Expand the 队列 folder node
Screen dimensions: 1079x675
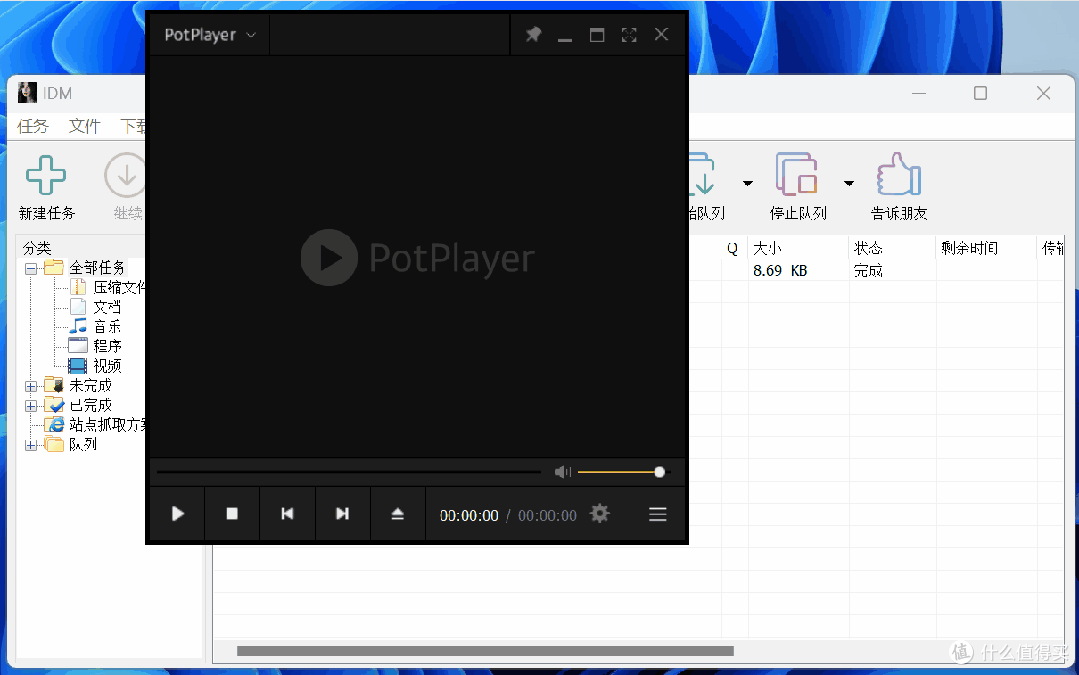click(x=31, y=446)
